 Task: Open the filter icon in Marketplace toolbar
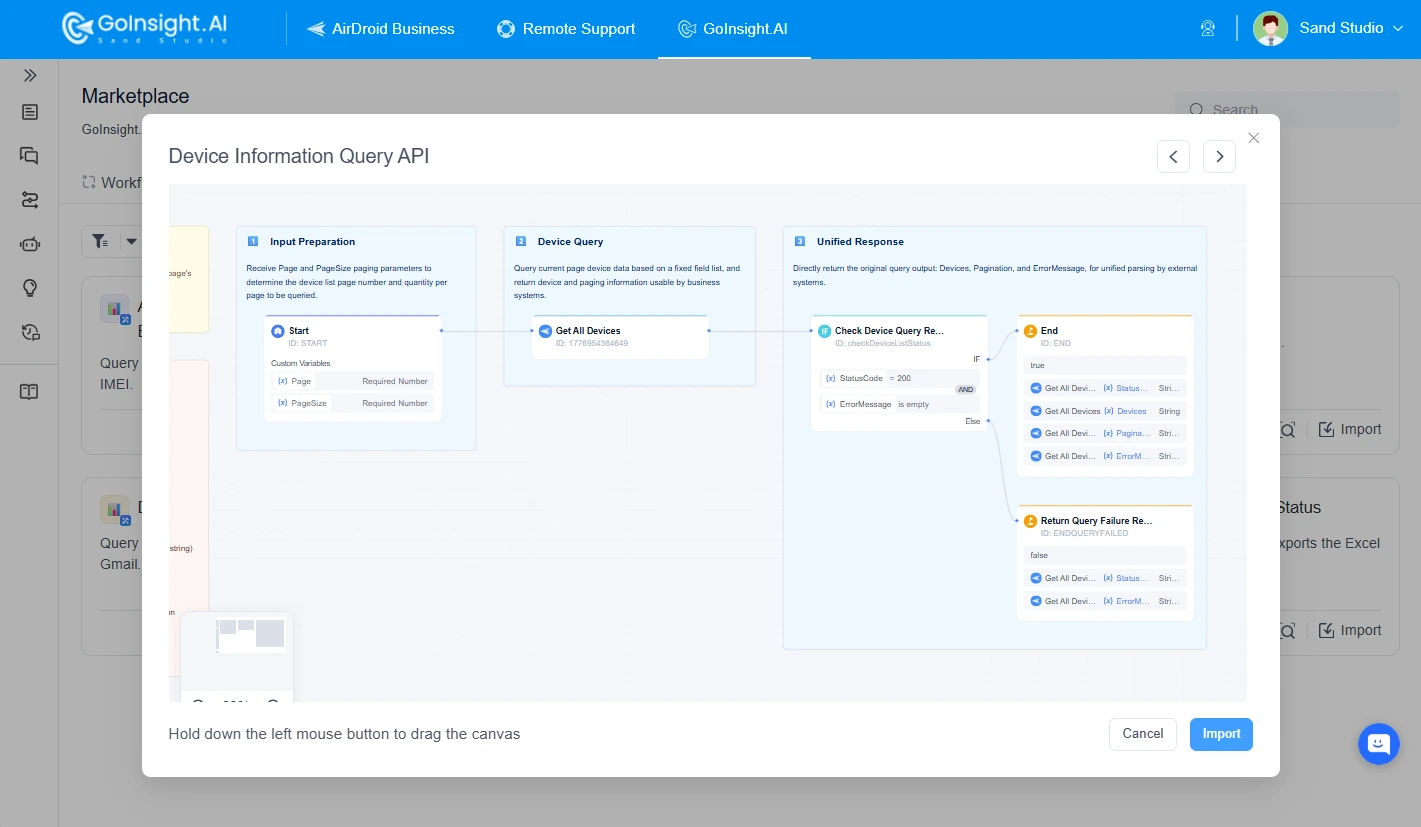point(100,241)
